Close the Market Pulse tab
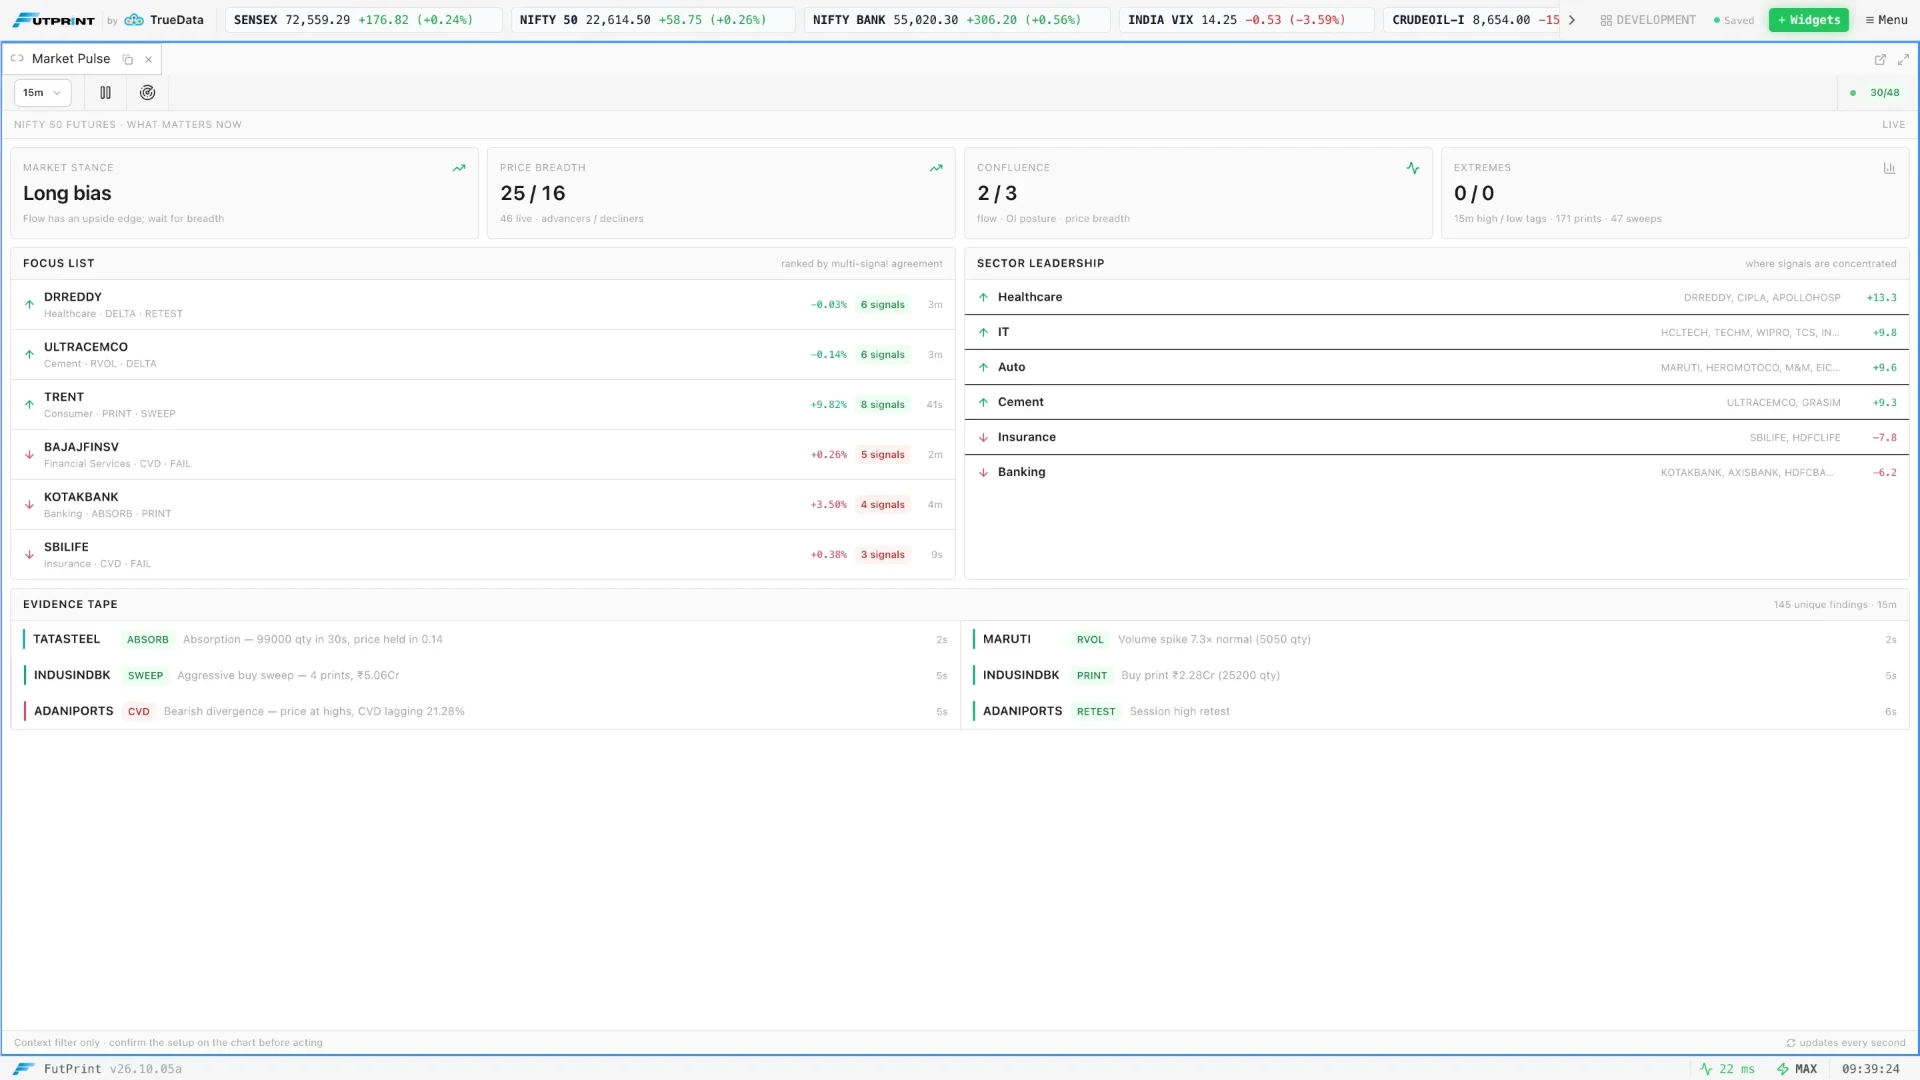 coord(148,60)
